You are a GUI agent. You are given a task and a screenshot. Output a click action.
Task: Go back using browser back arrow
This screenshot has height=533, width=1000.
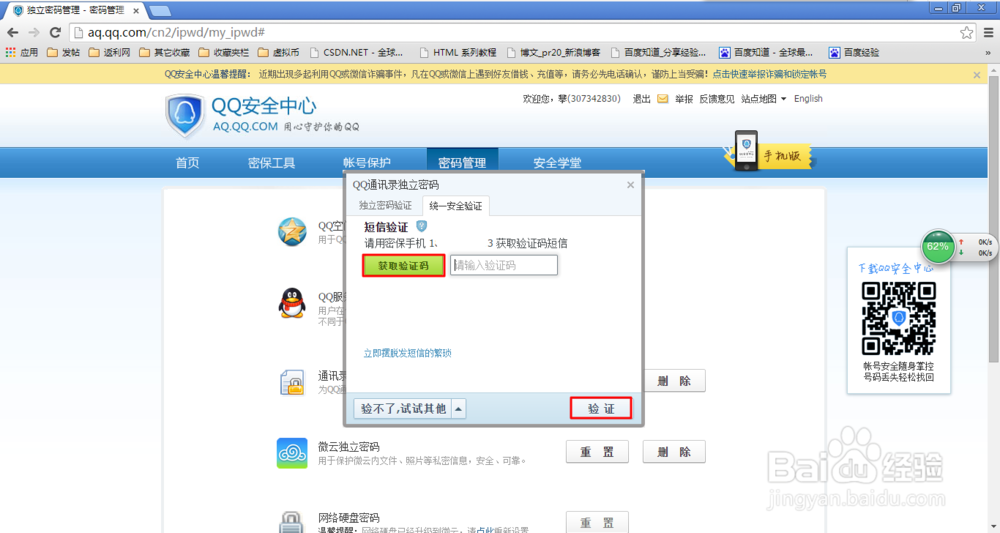13,33
